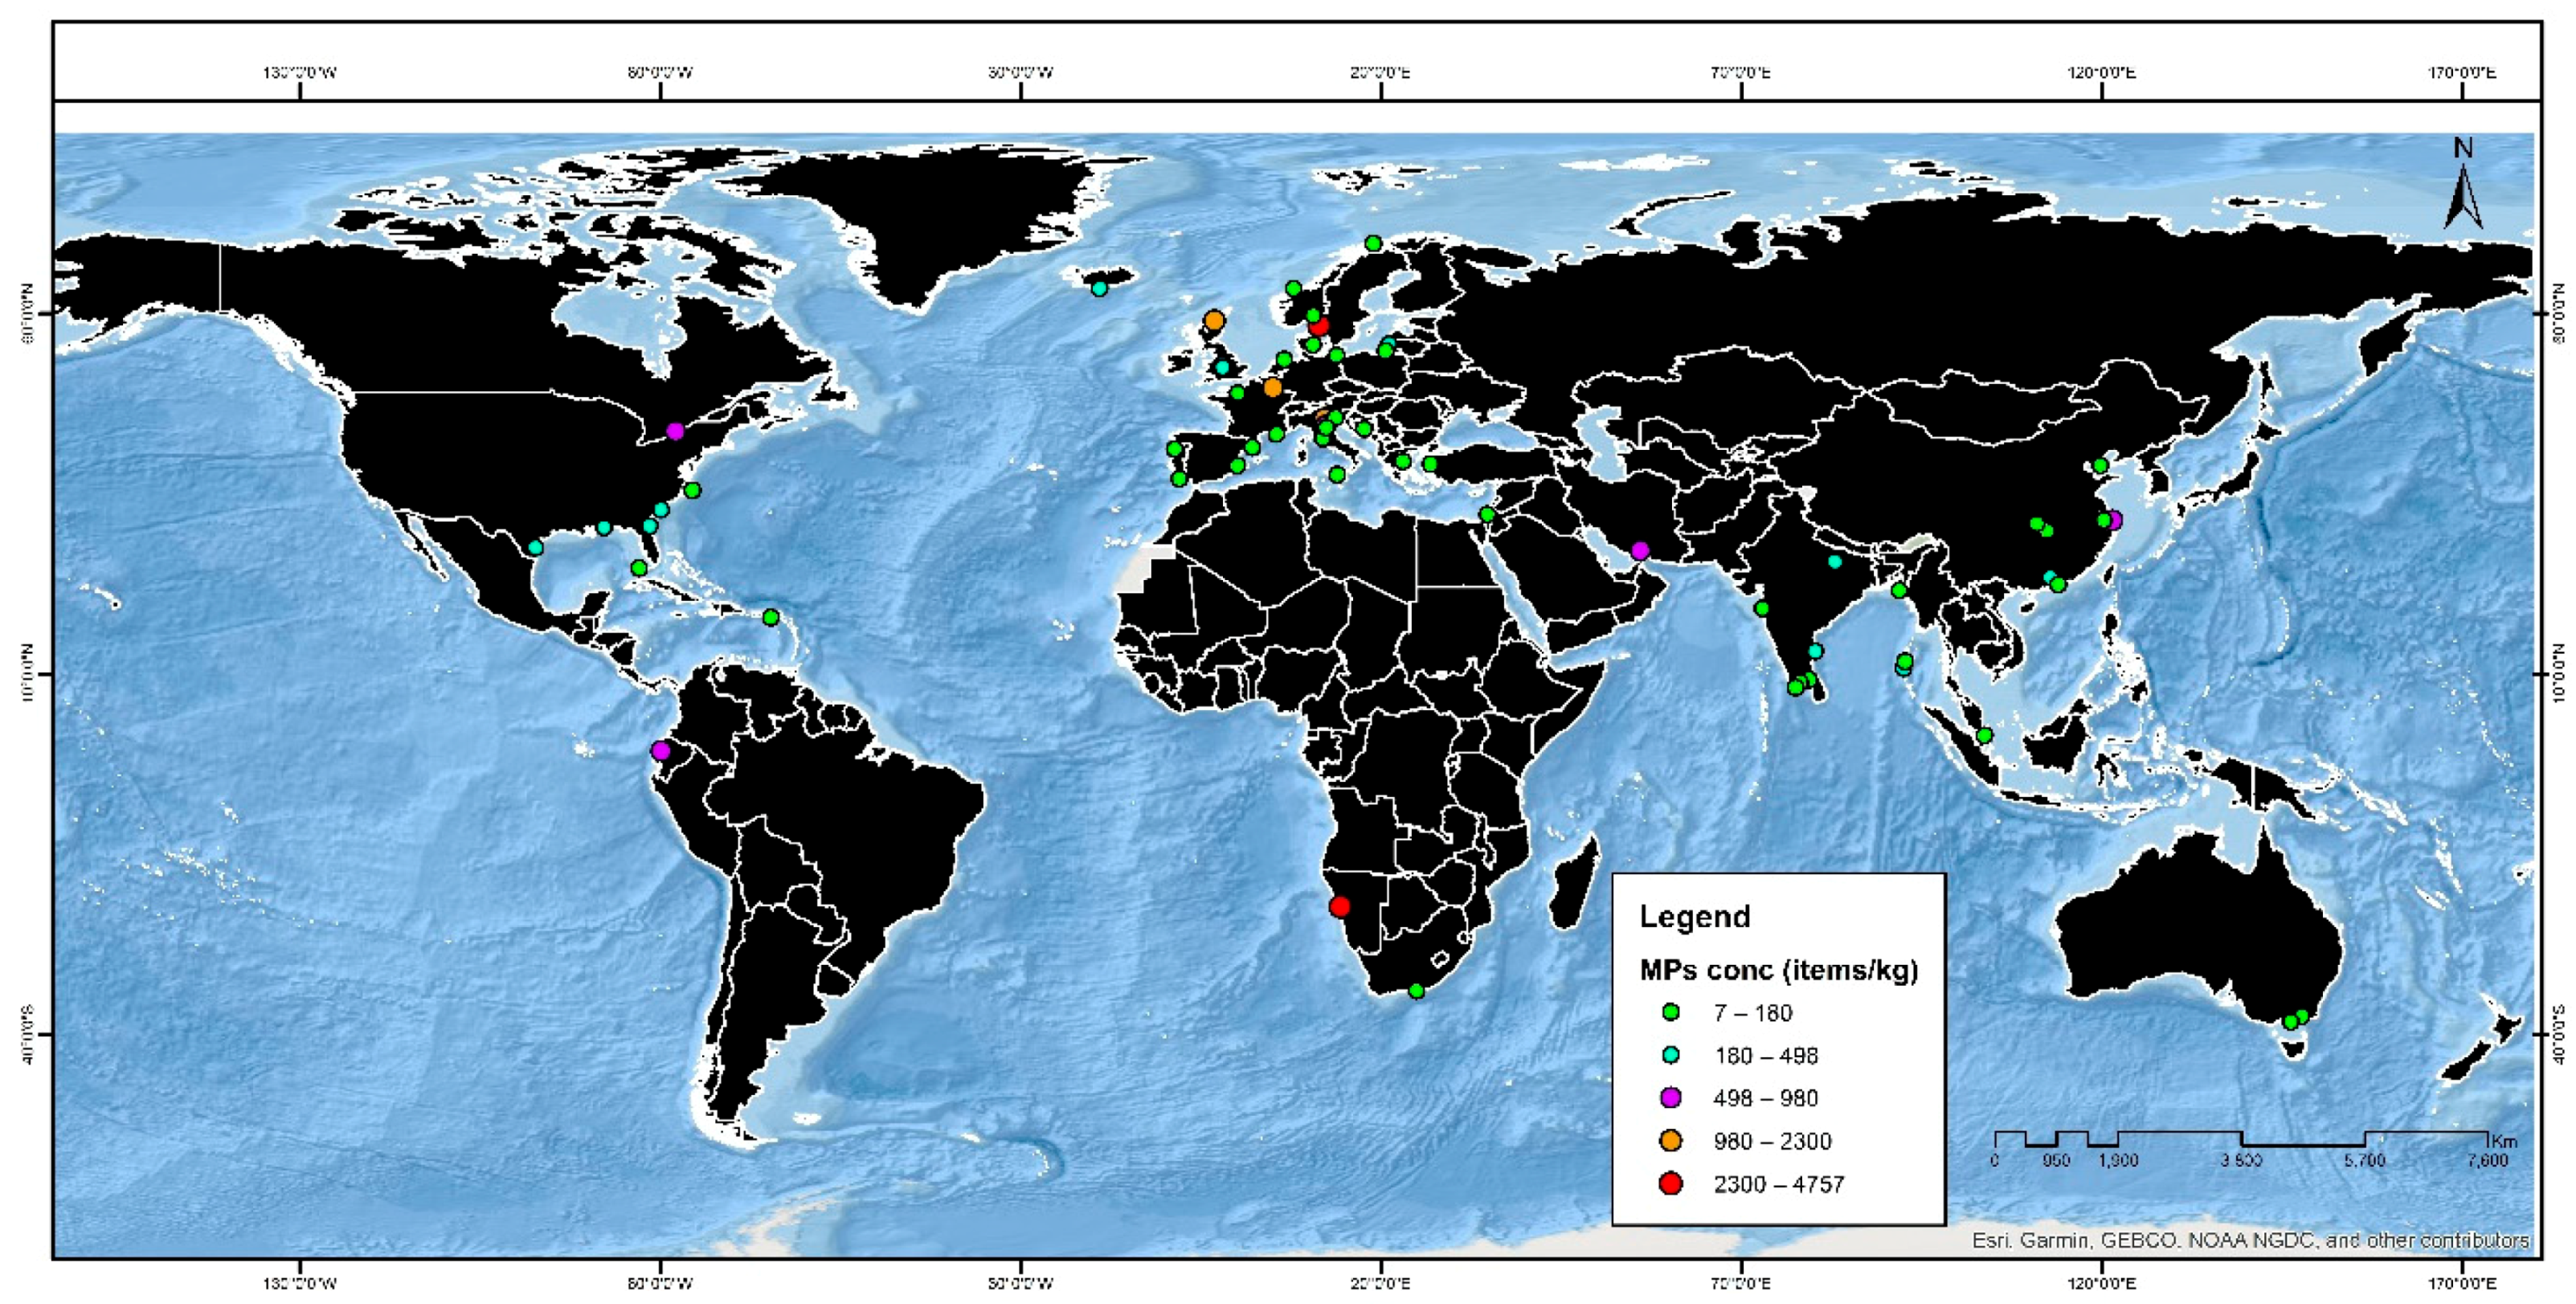Click the cyan 180 – 498 legend swatch
The height and width of the screenshot is (1304, 2576).
pos(1670,1056)
